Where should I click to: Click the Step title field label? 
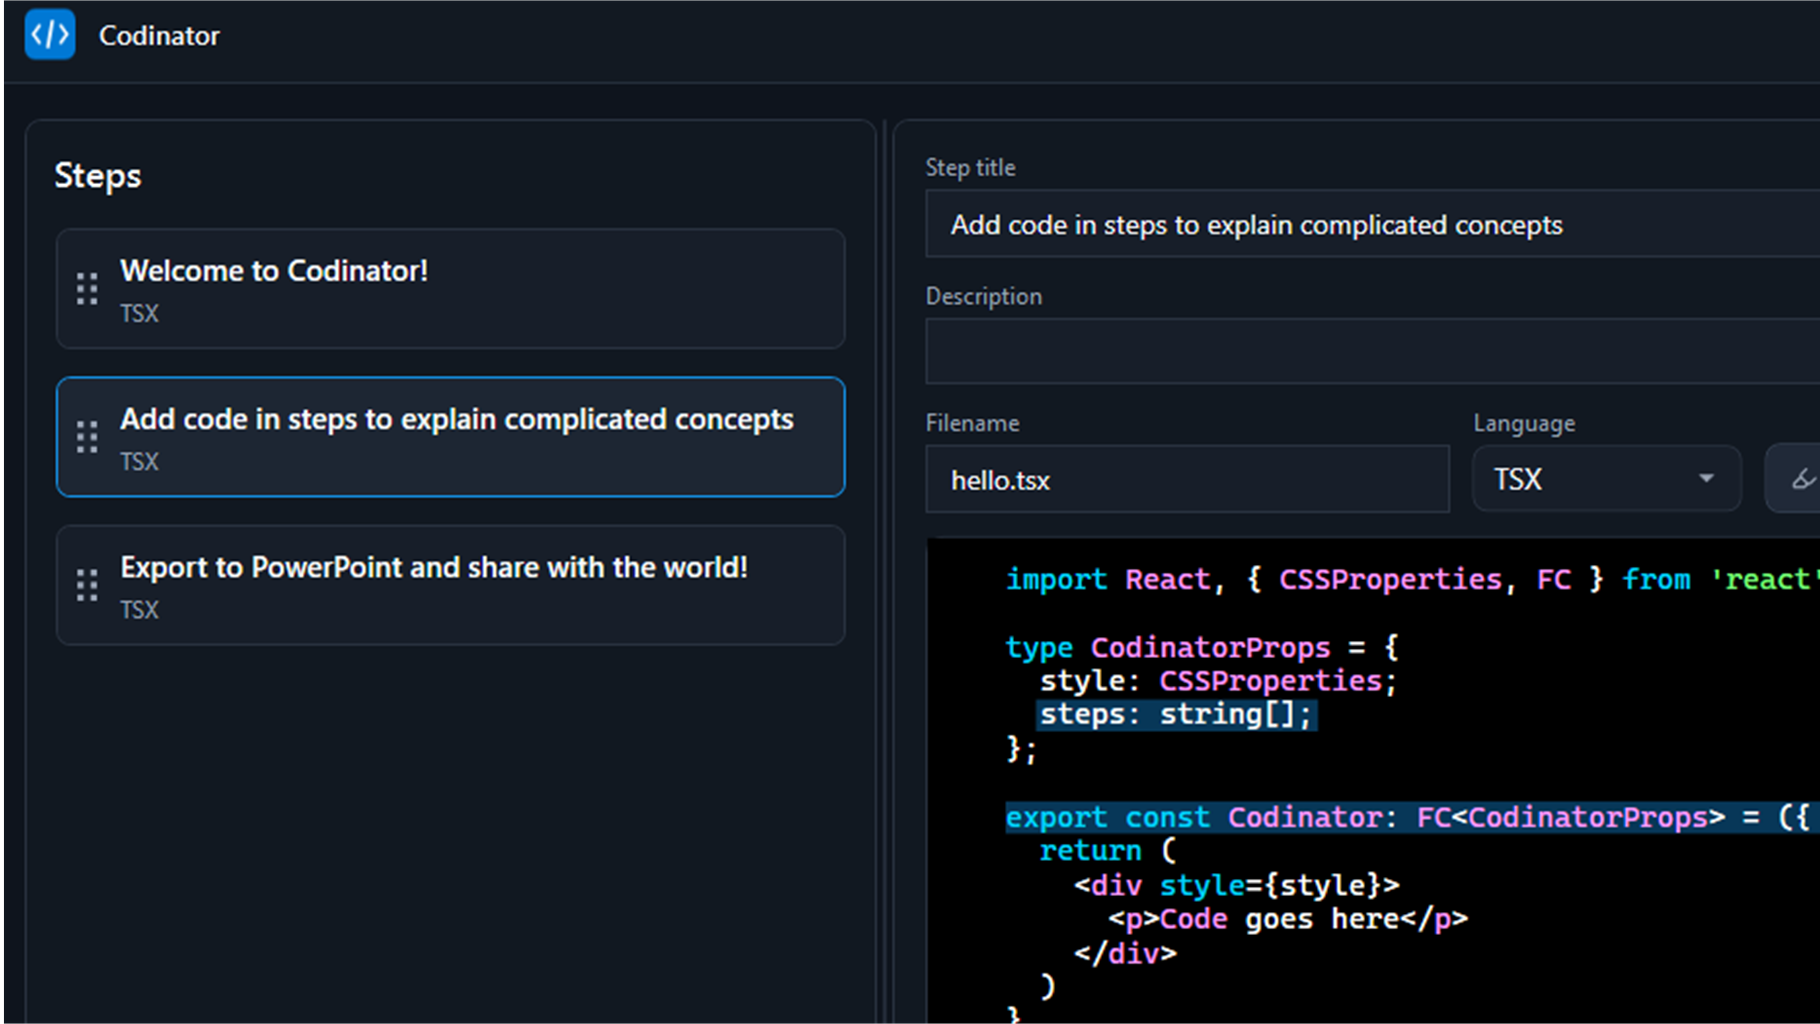(x=970, y=168)
